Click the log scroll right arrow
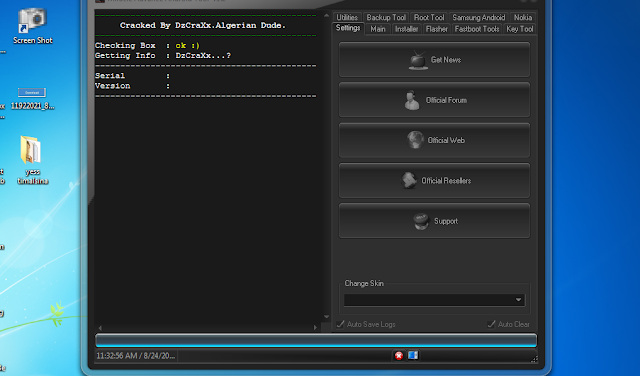Viewport: 640px width, 376px height. 315,327
